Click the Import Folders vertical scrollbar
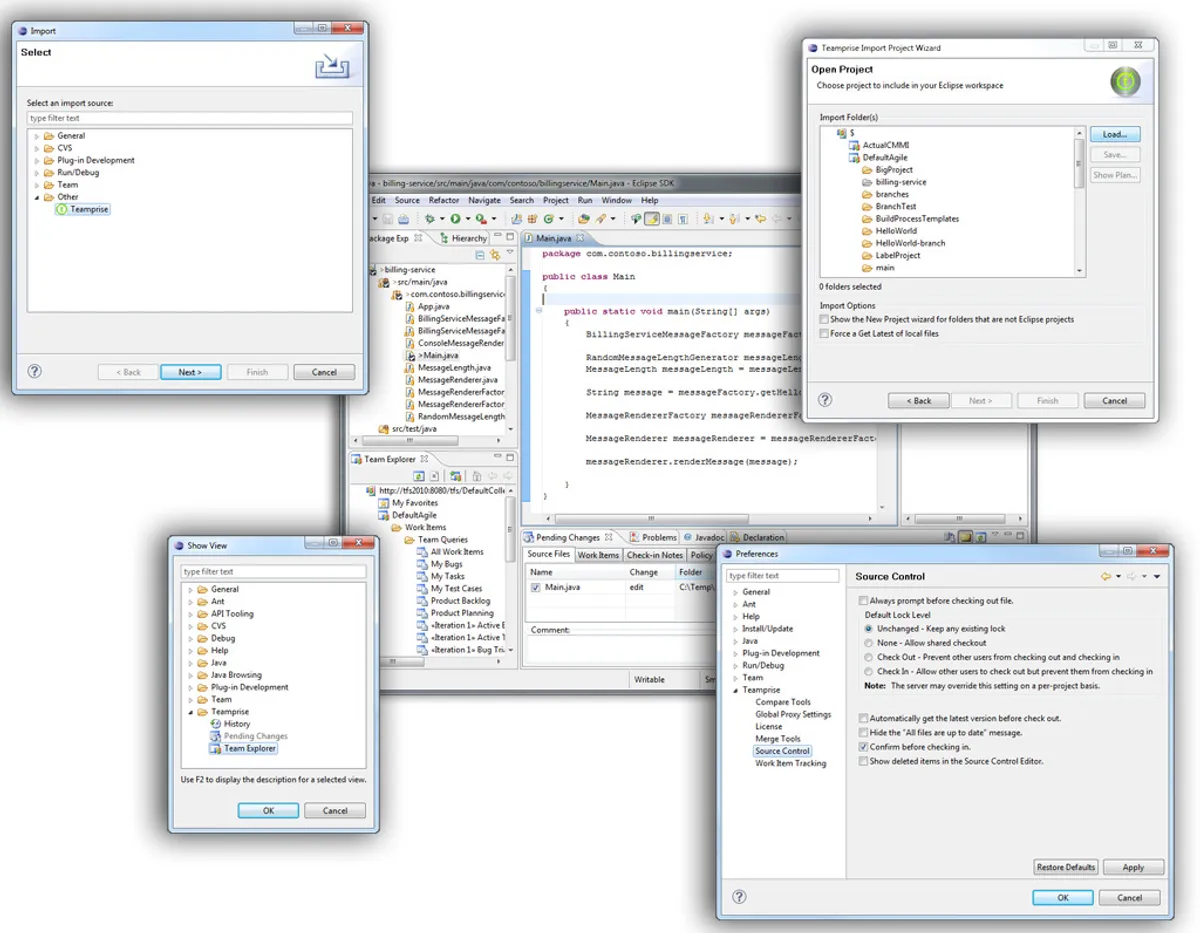Viewport: 1200px width, 933px height. click(x=1079, y=202)
